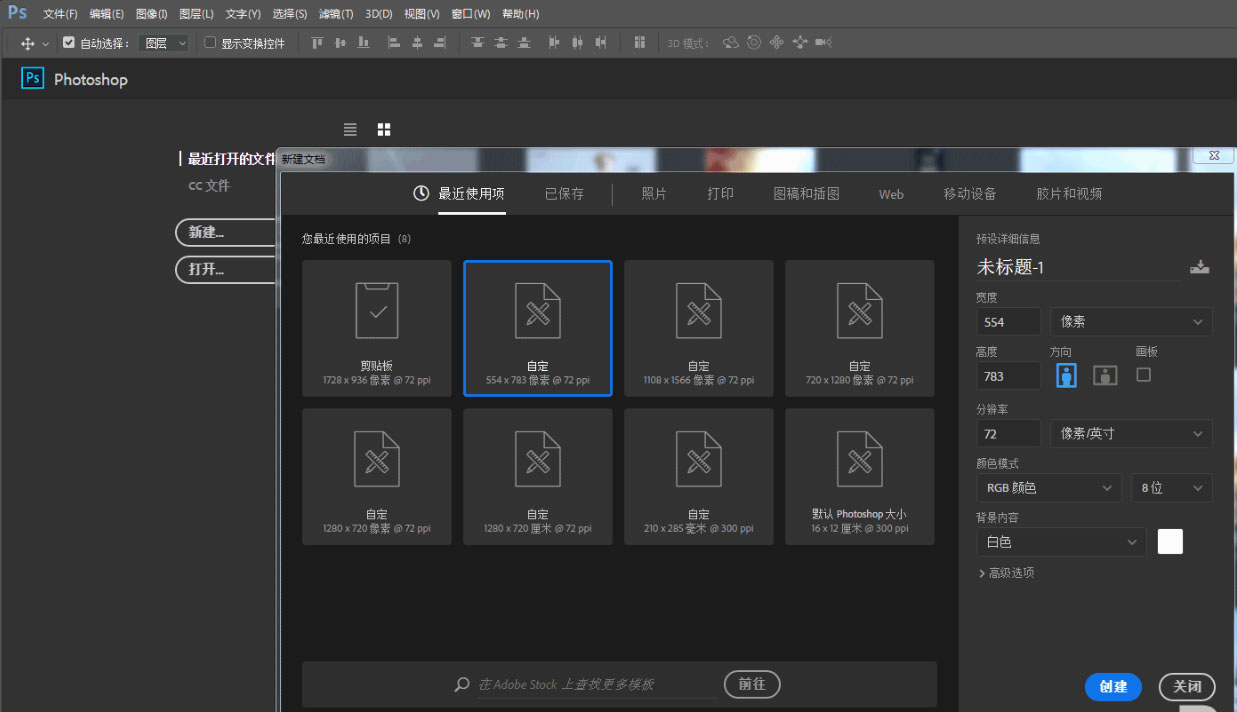Click distribute bottom edges icon
Viewport: 1237px width, 712px height.
click(x=523, y=43)
